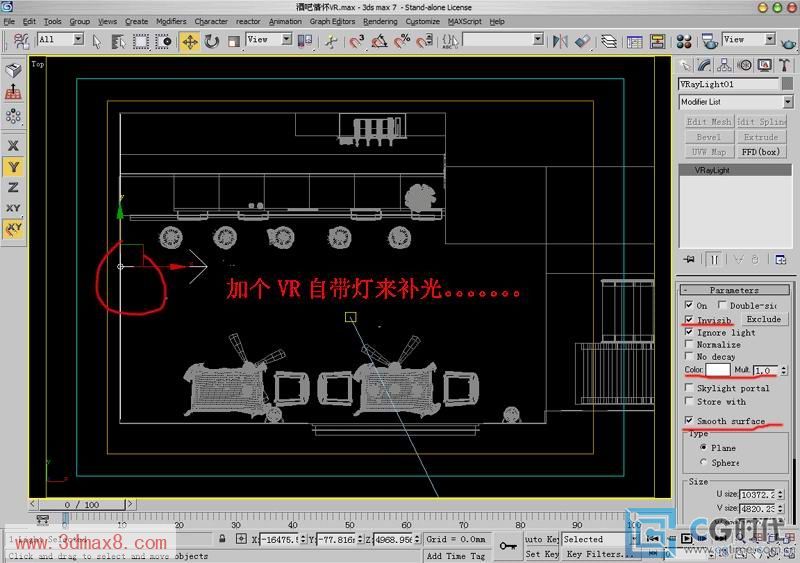
Task: Open Select by Name tool
Action: [x=118, y=41]
